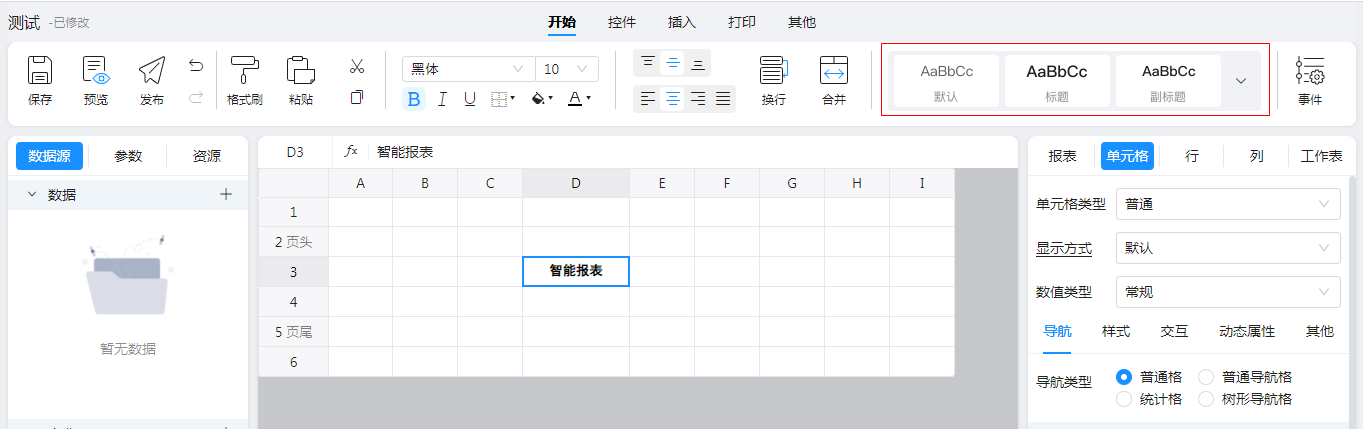
Task: Select the Format Painter (格式刷) tool
Action: [x=244, y=70]
